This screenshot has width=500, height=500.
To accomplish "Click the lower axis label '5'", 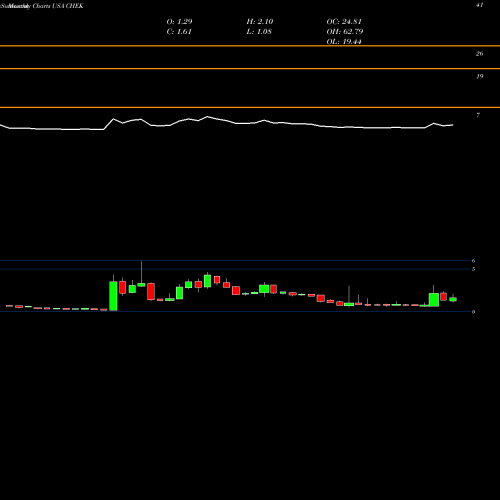I will [x=473, y=269].
